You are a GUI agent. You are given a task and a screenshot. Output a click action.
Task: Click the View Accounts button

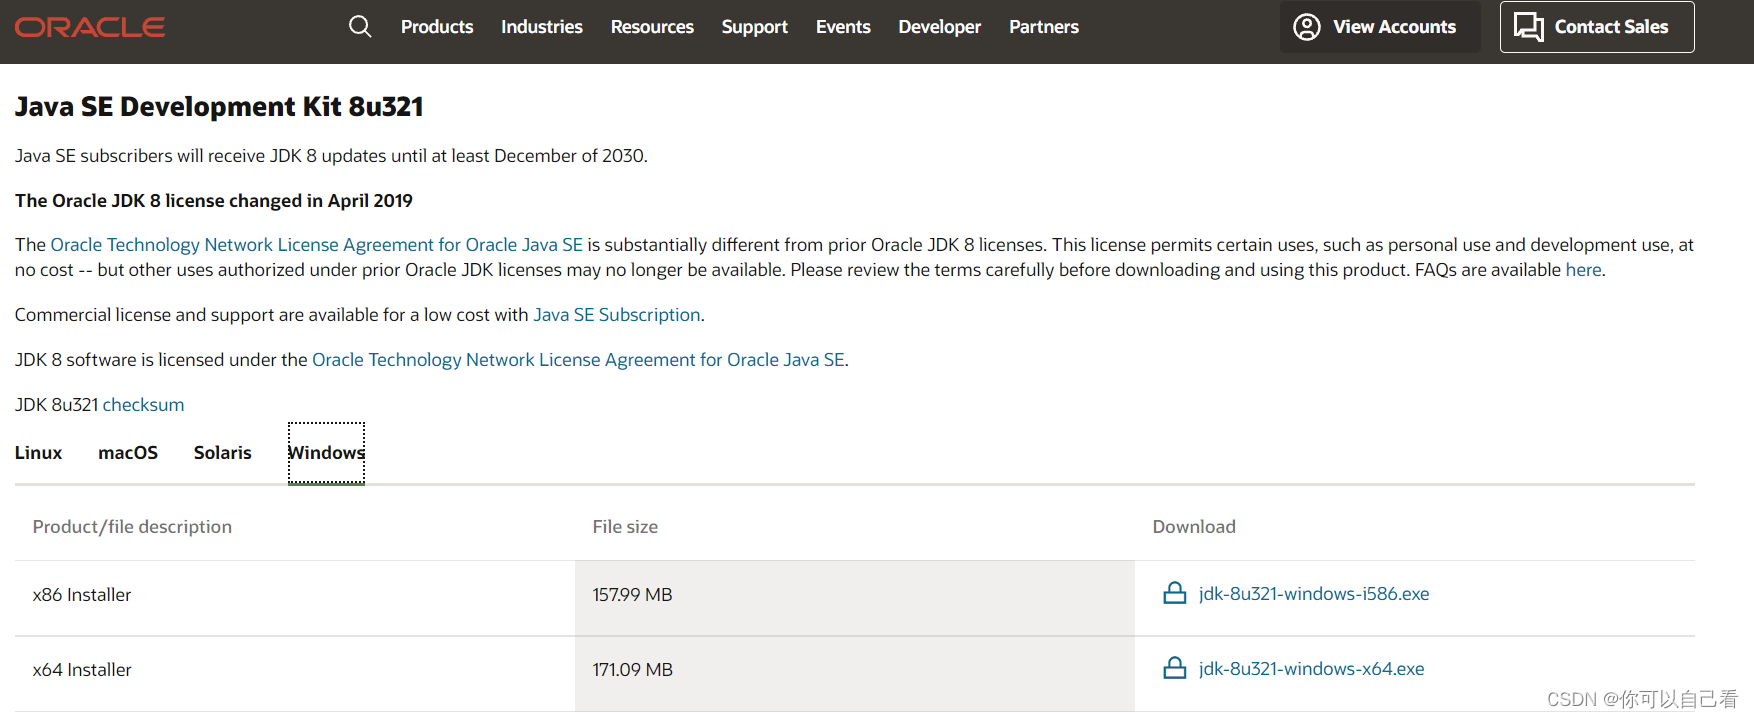[x=1380, y=27]
